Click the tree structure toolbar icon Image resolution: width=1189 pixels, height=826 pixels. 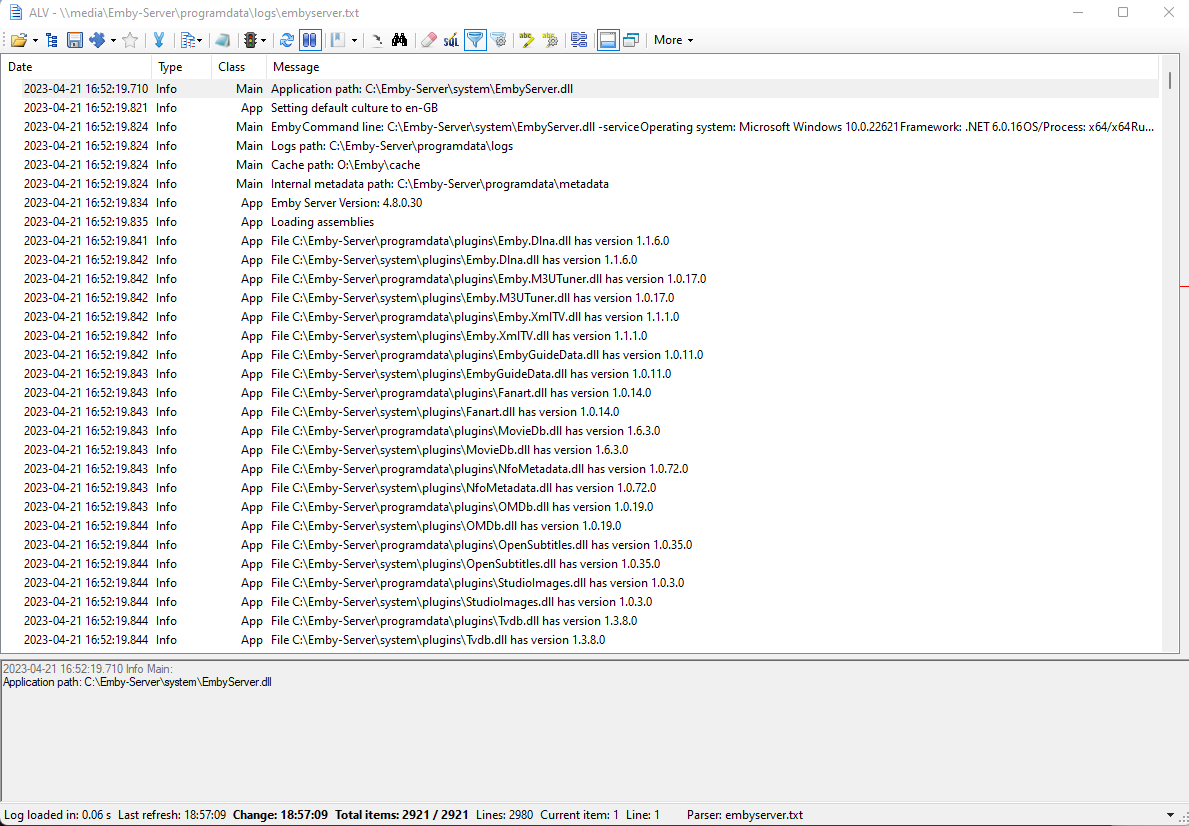[52, 40]
